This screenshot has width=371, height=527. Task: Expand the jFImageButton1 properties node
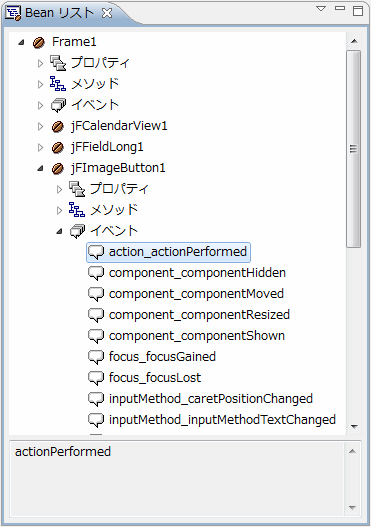click(59, 189)
